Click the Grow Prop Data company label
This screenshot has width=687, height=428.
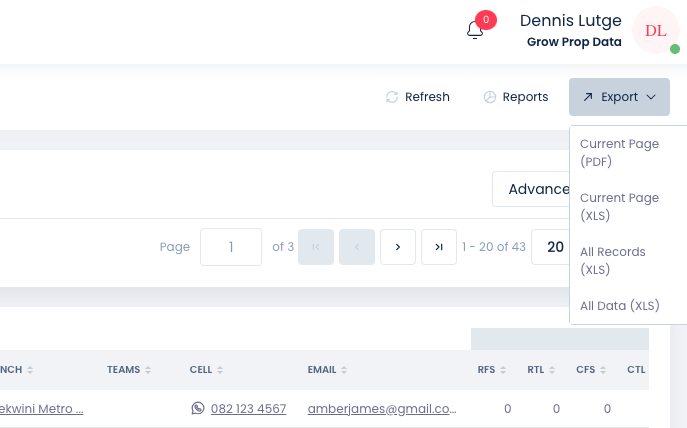click(x=574, y=42)
